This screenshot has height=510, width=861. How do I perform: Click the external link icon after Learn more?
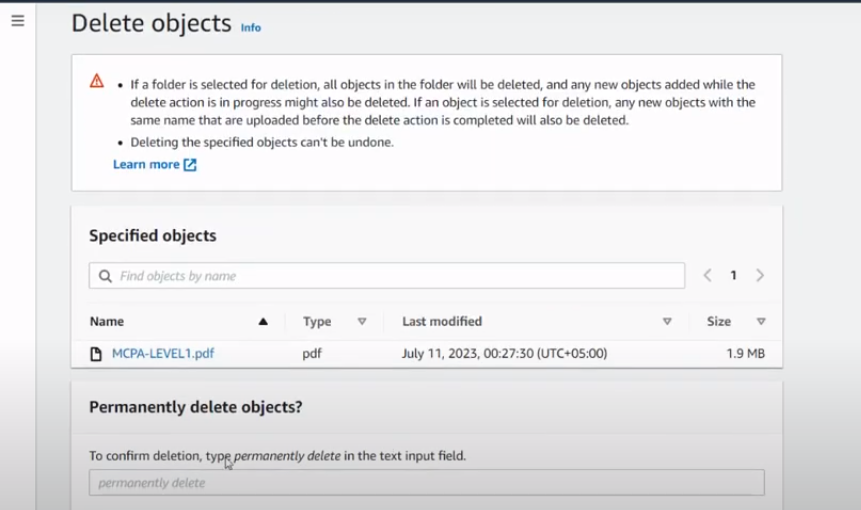(x=190, y=165)
